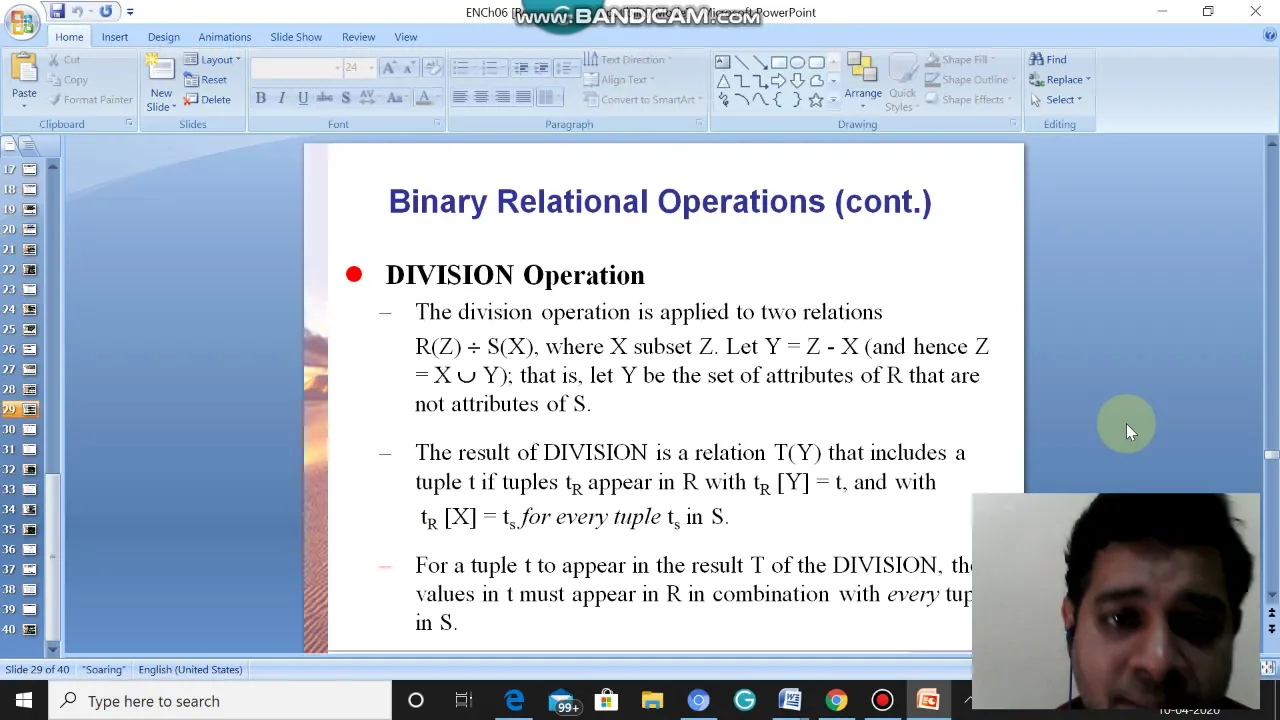Click the Text Box shape icon
The width and height of the screenshot is (1280, 720).
click(x=722, y=62)
